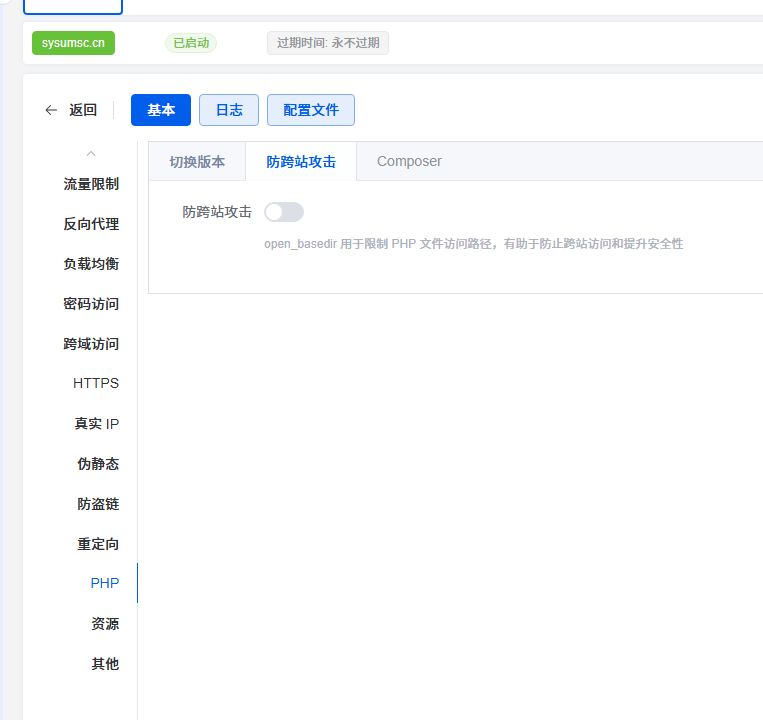Click the 基本 button
Screen dimensions: 763x720
[161, 110]
